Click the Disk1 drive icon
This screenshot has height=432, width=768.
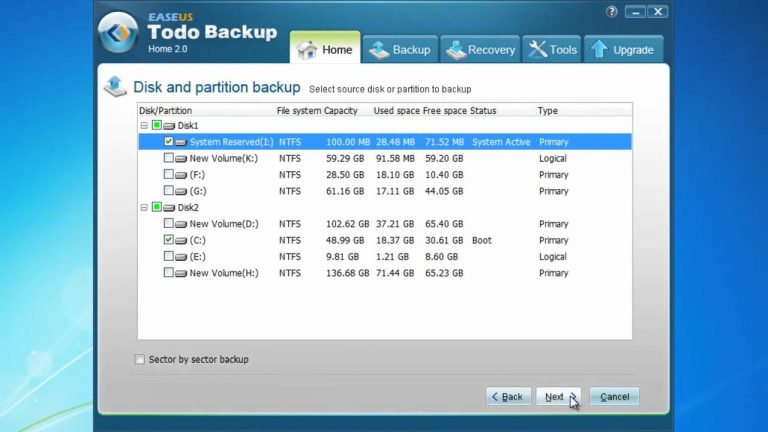tap(169, 126)
